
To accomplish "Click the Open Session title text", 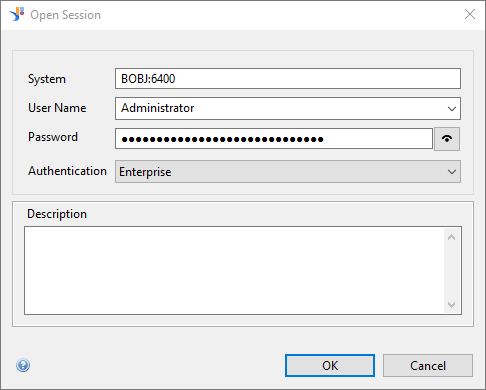I will pos(66,15).
